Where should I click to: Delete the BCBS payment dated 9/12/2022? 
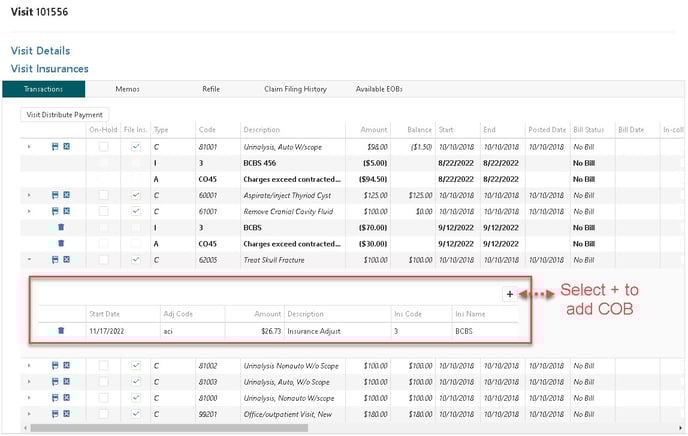tap(61, 227)
